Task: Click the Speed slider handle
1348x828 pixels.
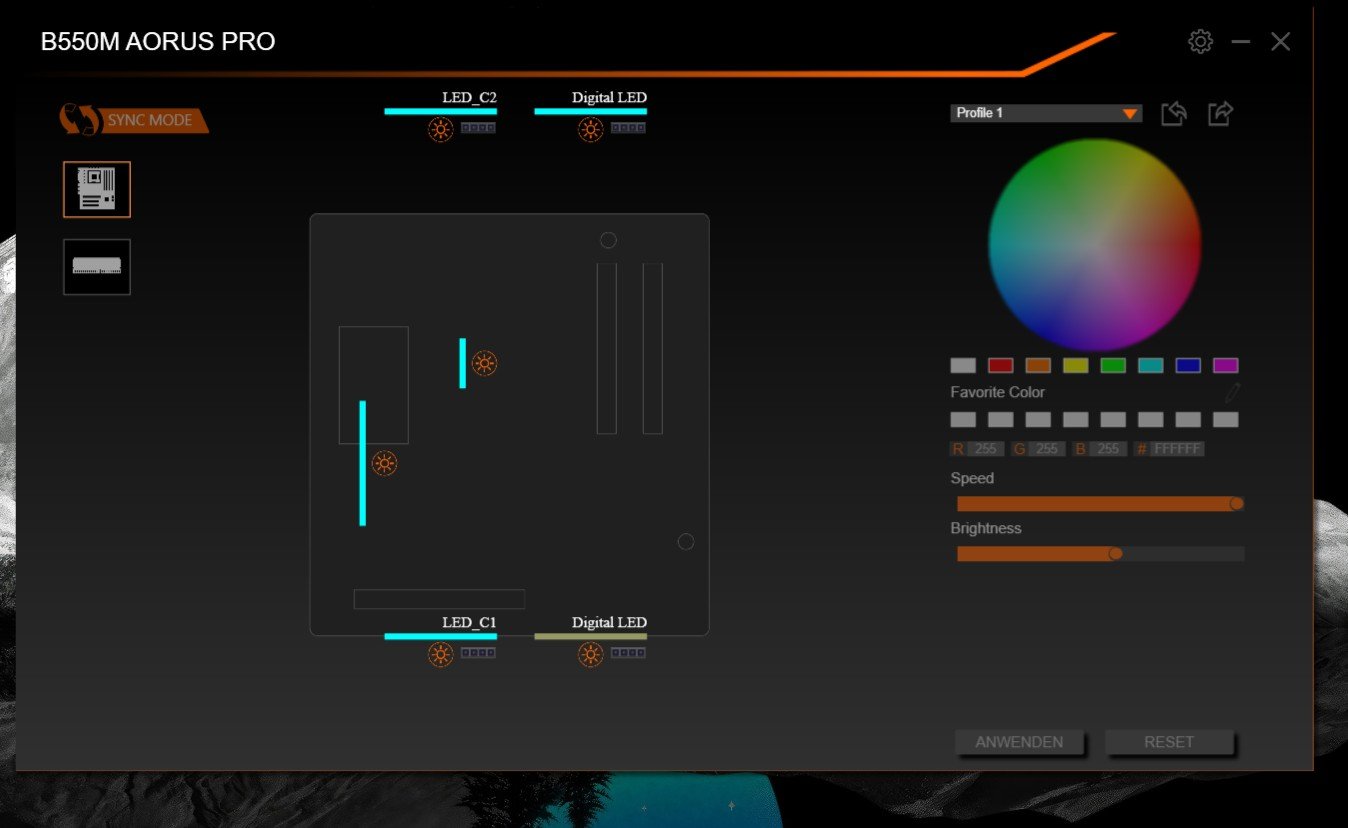Action: click(1237, 503)
